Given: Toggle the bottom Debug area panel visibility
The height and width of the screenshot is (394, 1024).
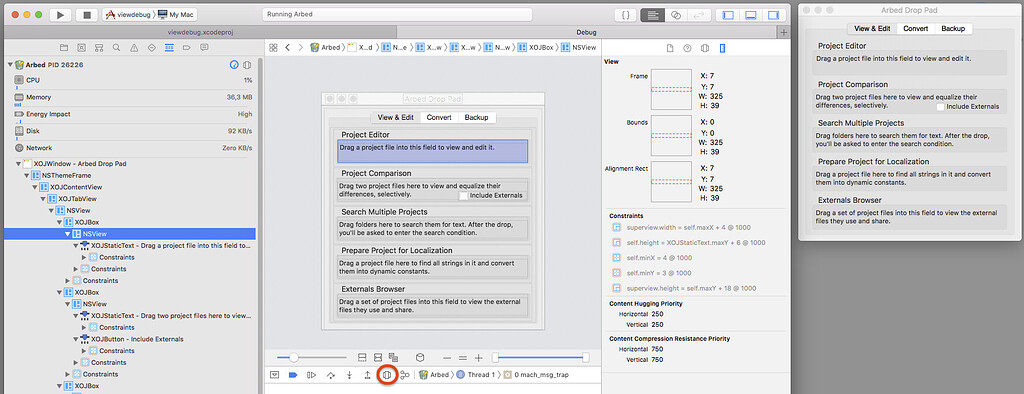Looking at the screenshot, I should 750,15.
